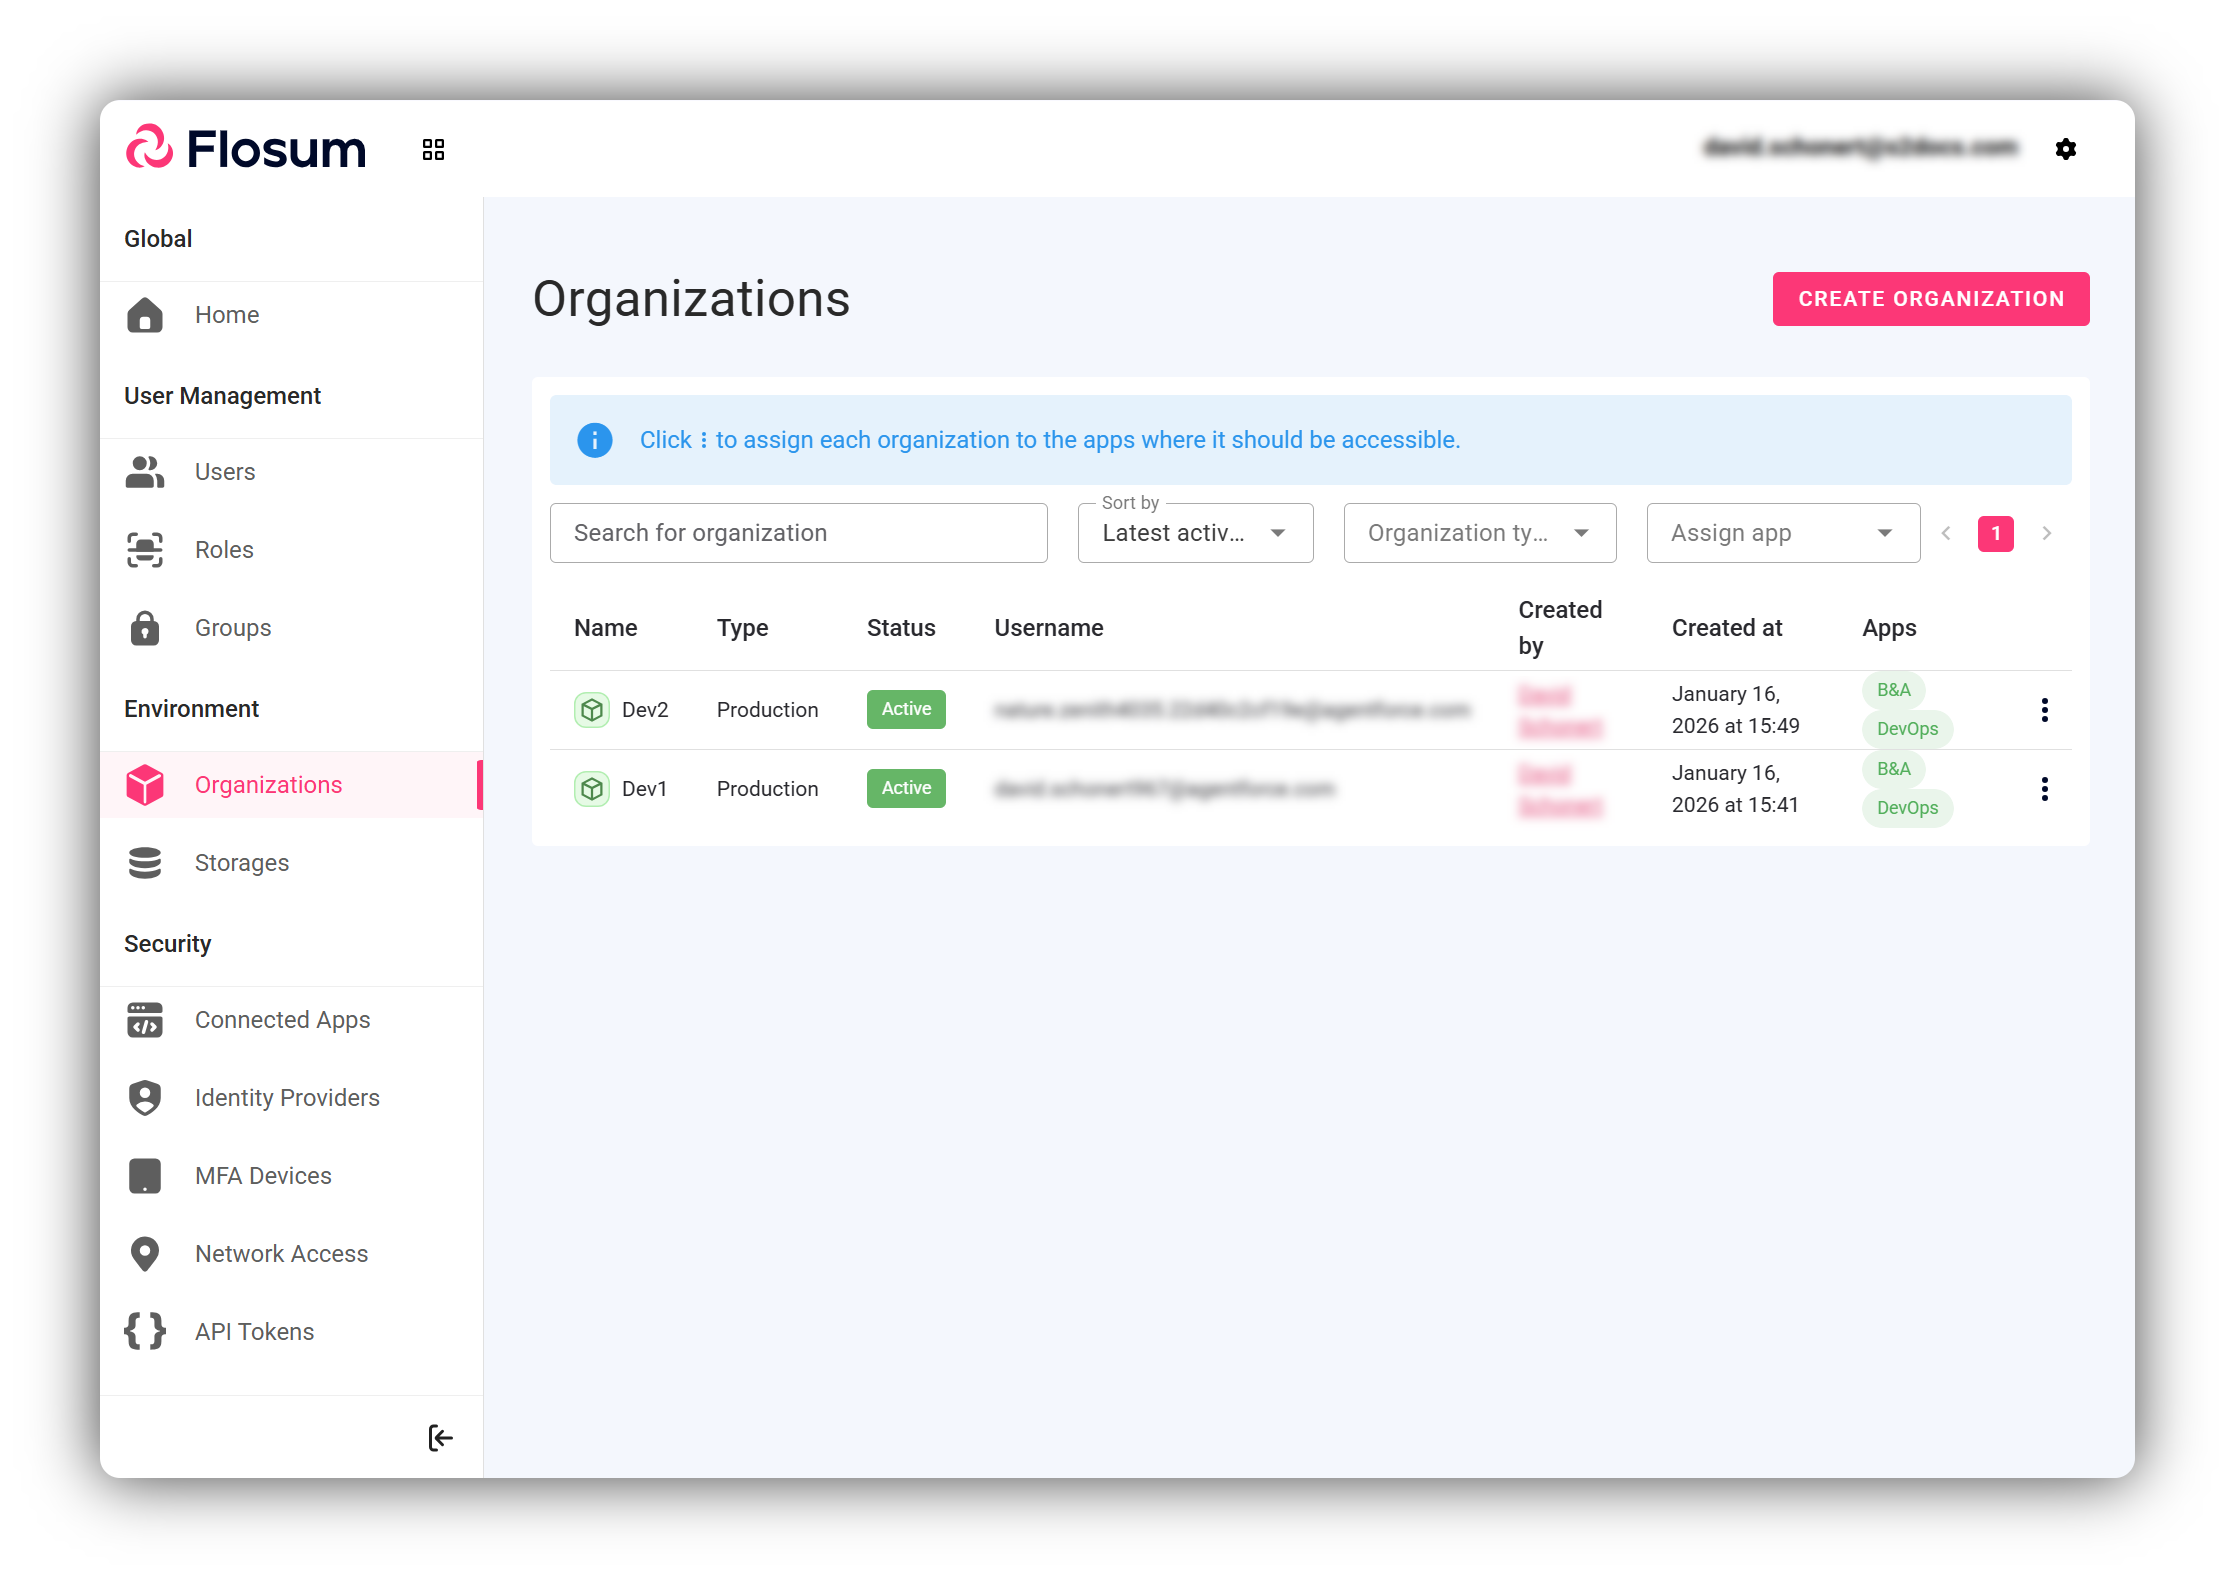The image size is (2235, 1578).
Task: Go to Users in the sidebar
Action: coord(225,472)
